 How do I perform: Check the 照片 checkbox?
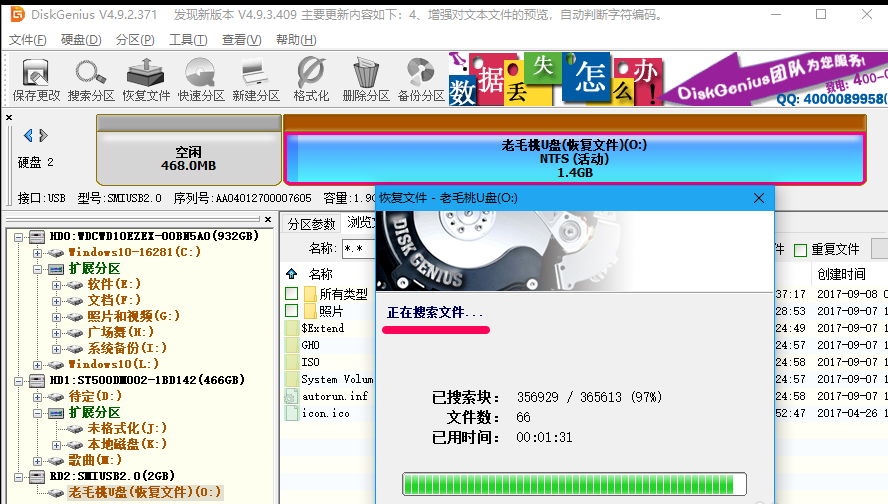pos(292,311)
